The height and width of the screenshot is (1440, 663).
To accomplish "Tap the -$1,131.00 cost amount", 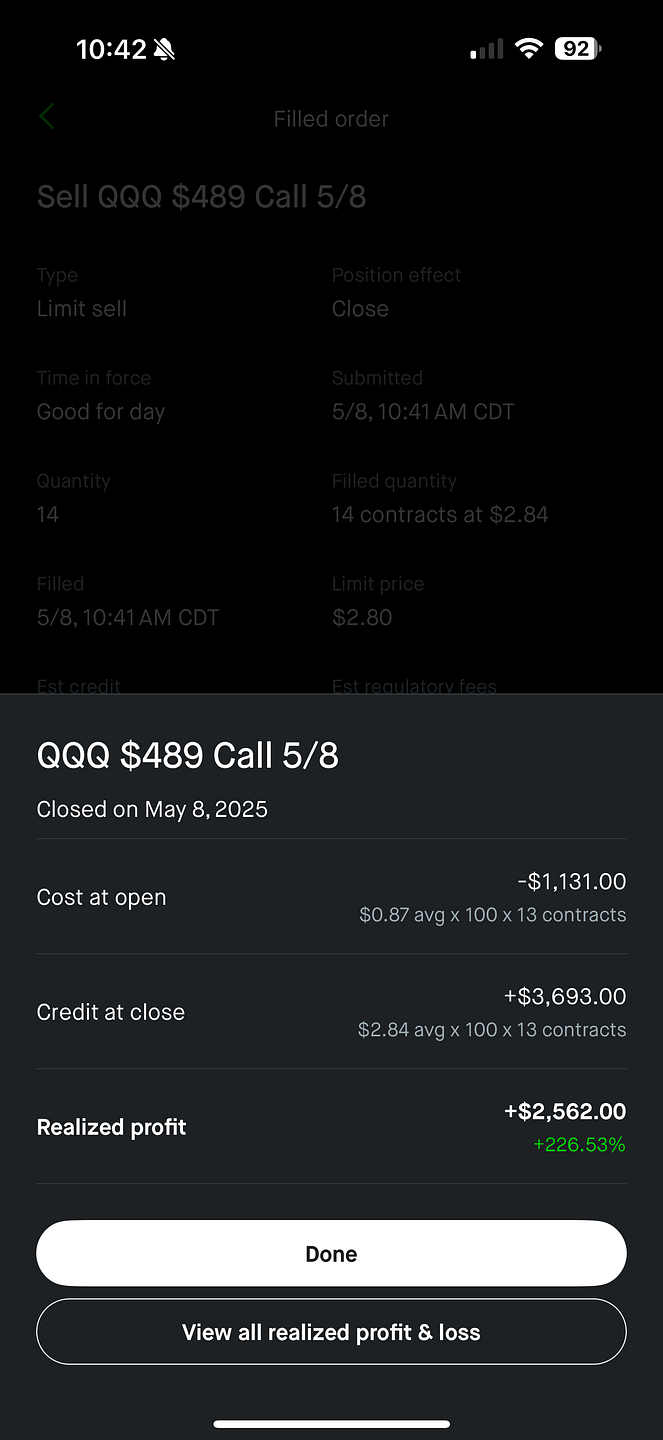I will tap(571, 881).
